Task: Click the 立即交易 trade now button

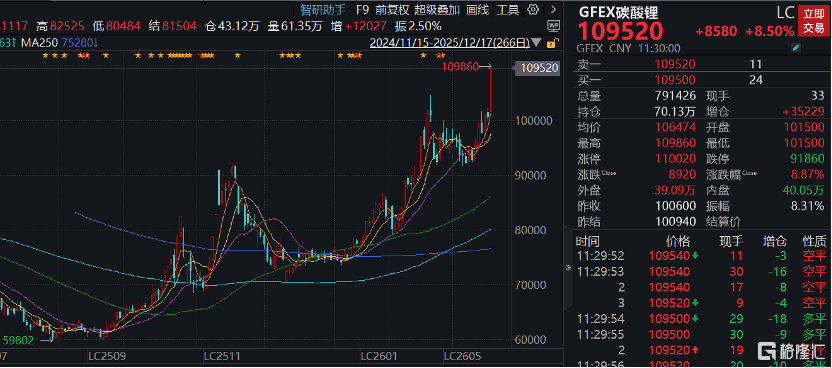Action: point(814,20)
